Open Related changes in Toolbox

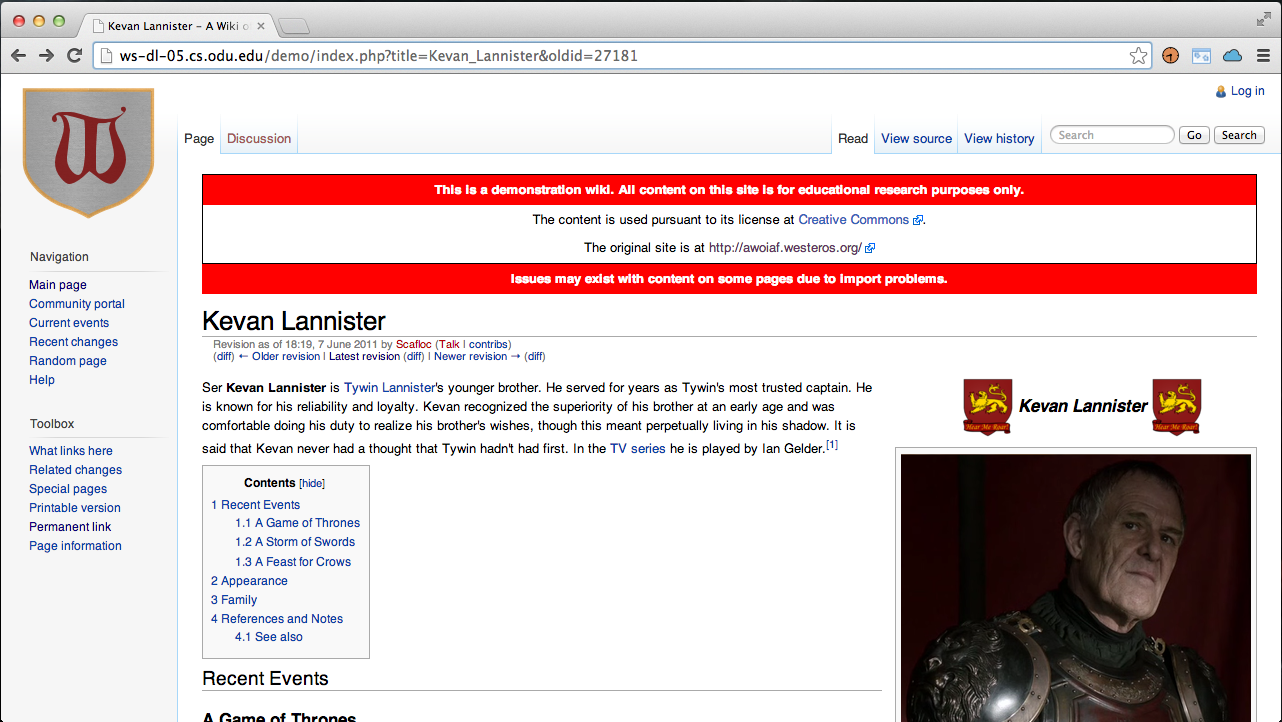pos(75,470)
